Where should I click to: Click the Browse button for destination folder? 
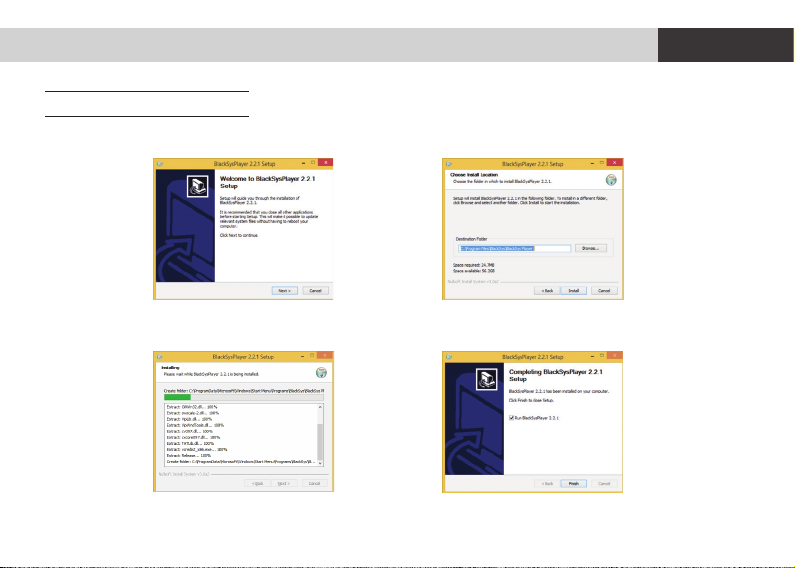591,248
